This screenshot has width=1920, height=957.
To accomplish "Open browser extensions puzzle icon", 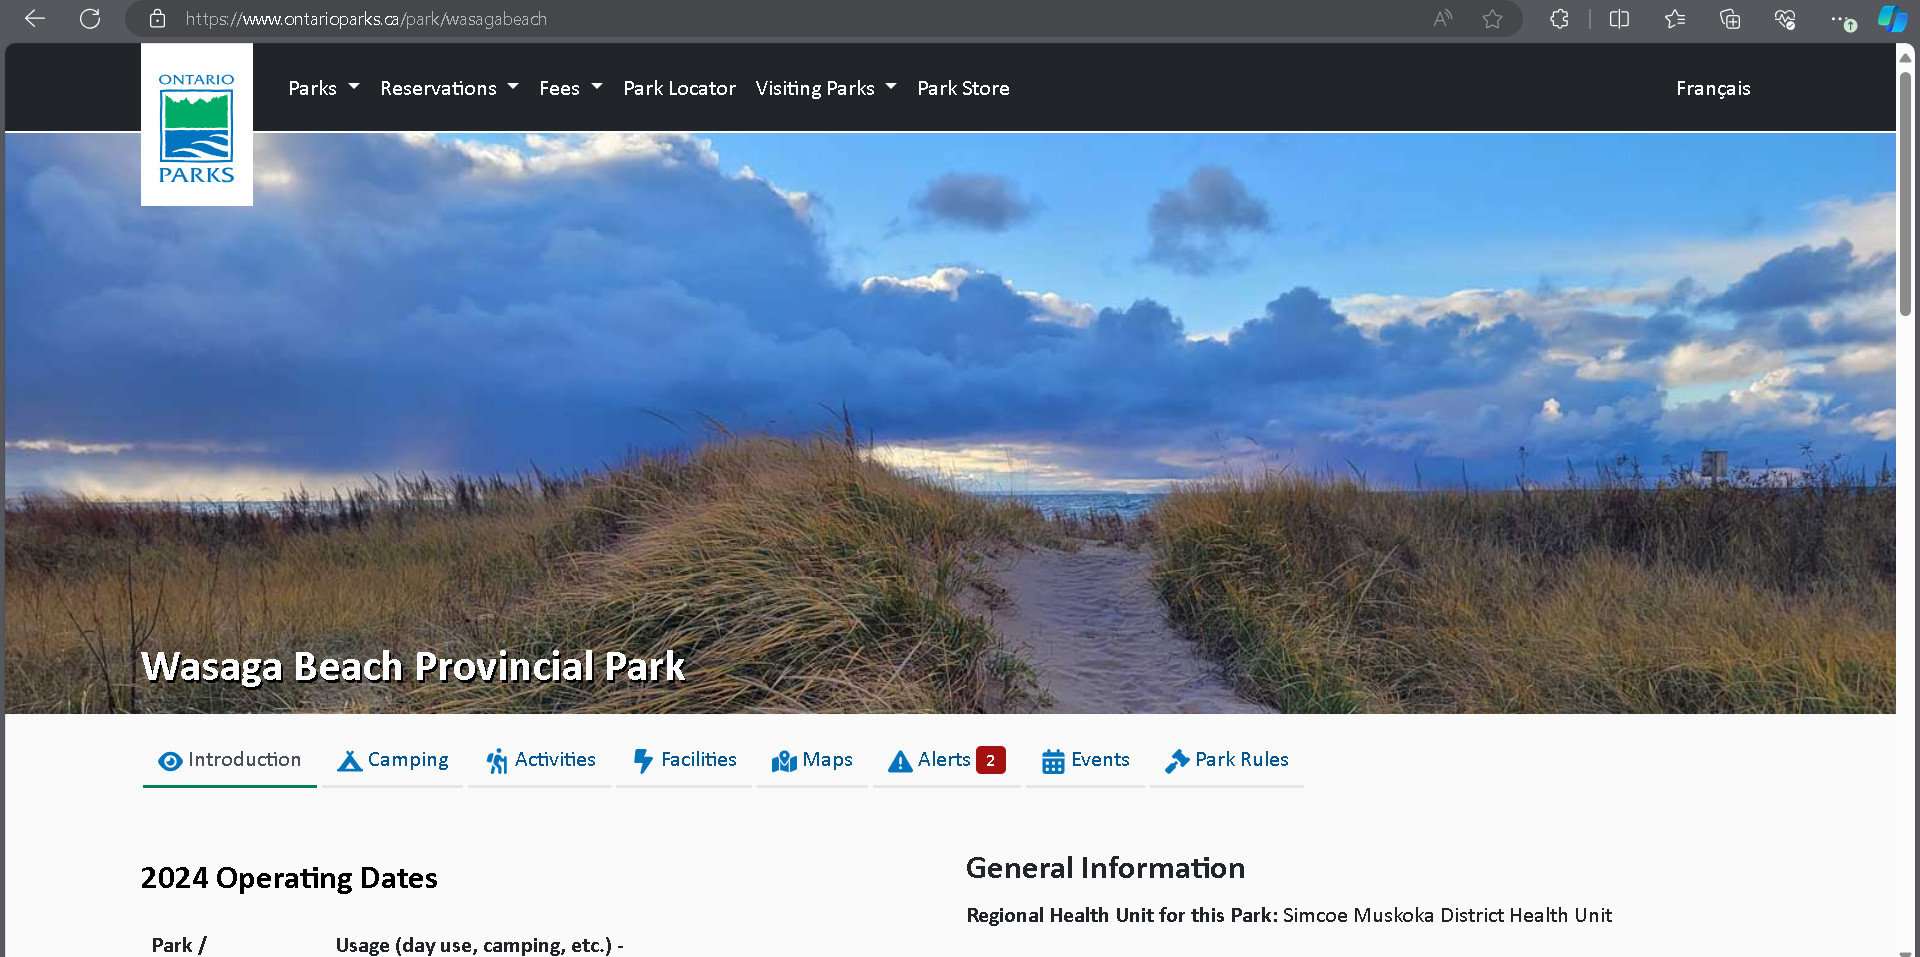I will click(x=1559, y=19).
